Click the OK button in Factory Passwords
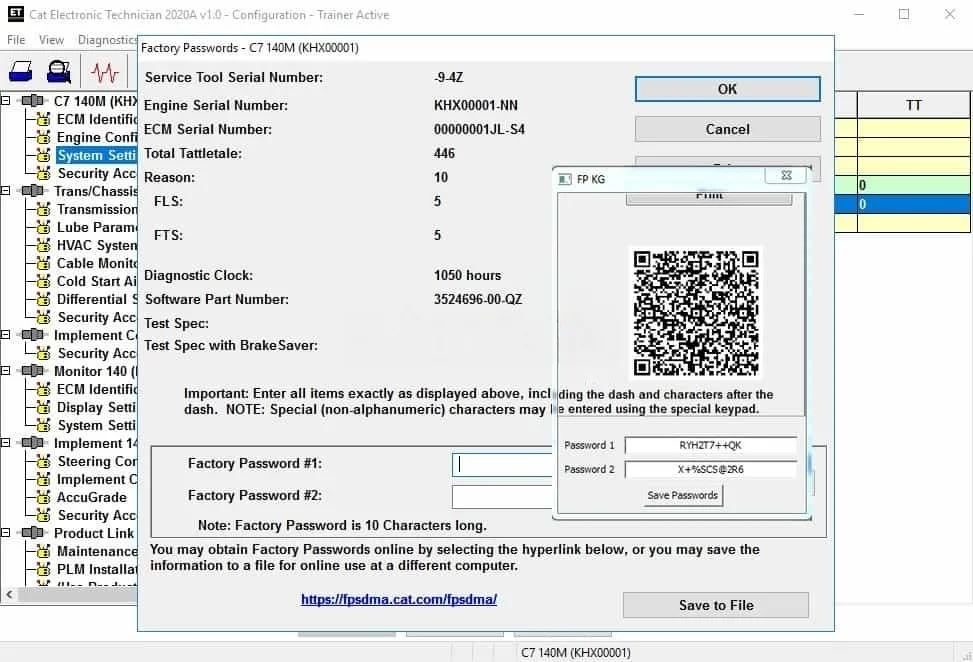The height and width of the screenshot is (662, 973). click(x=727, y=89)
